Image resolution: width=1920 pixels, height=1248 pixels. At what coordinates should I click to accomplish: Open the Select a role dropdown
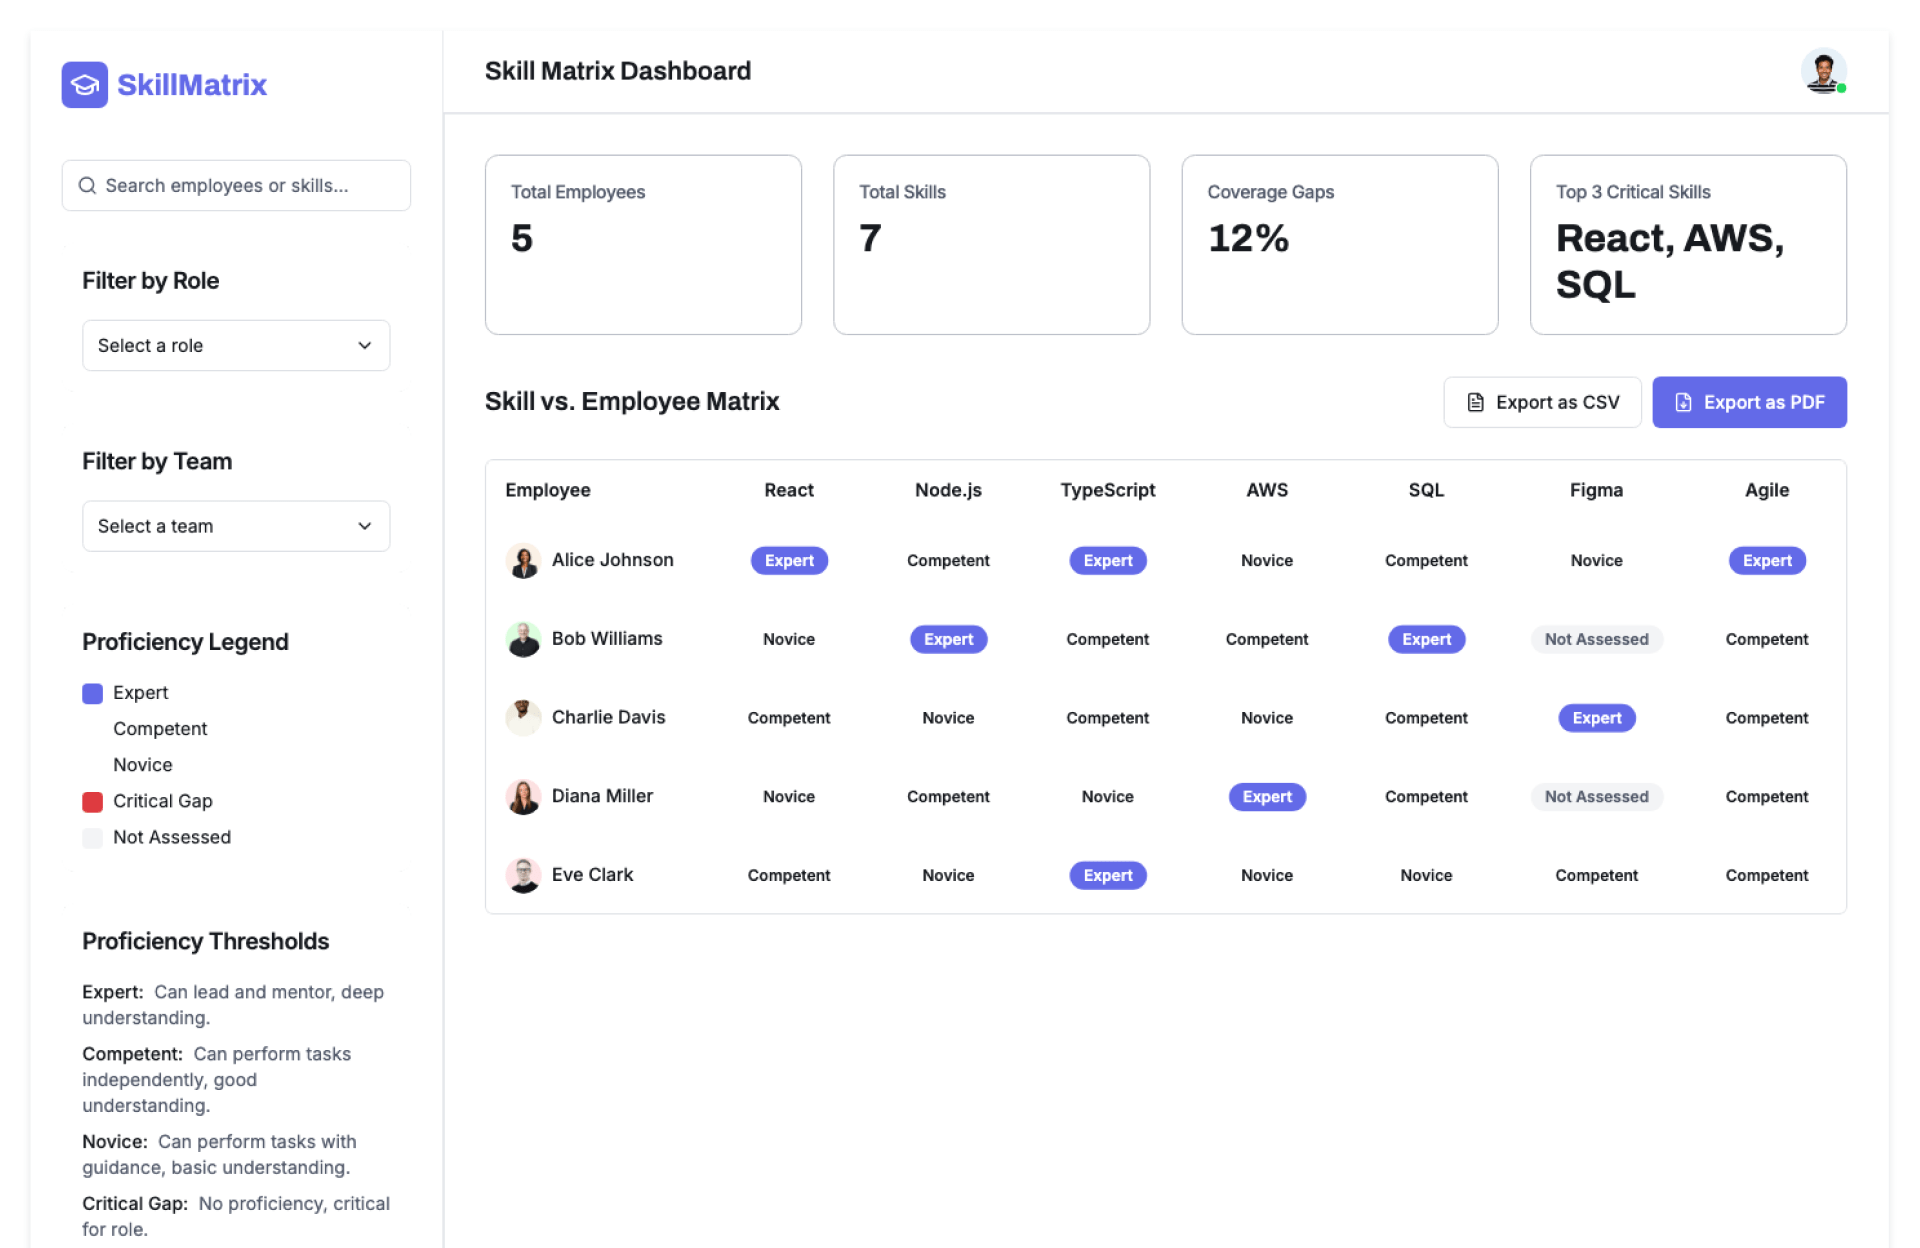(x=235, y=346)
